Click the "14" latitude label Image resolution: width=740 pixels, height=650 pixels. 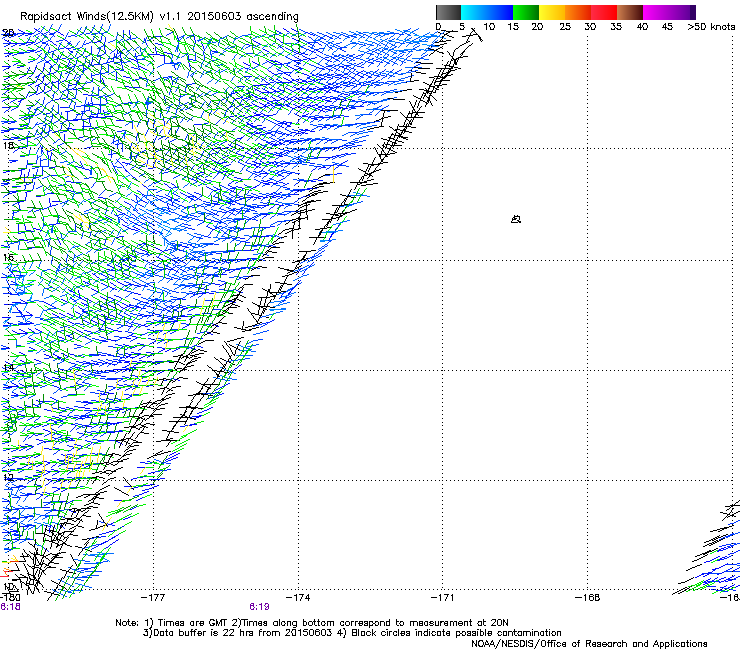8,367
